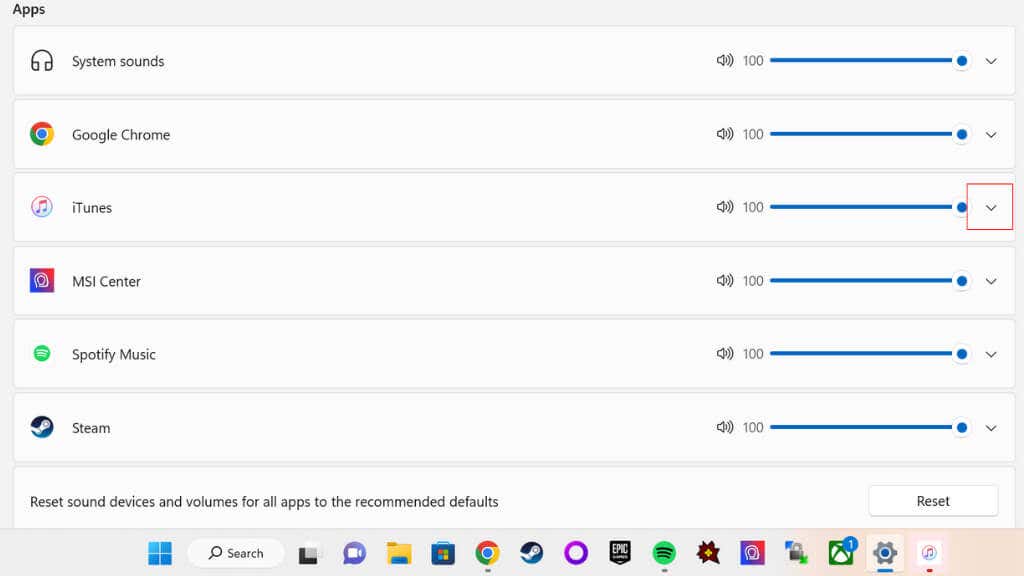Click the Spotify Music volume slider
Screen dimensions: 1024x576
coord(869,354)
